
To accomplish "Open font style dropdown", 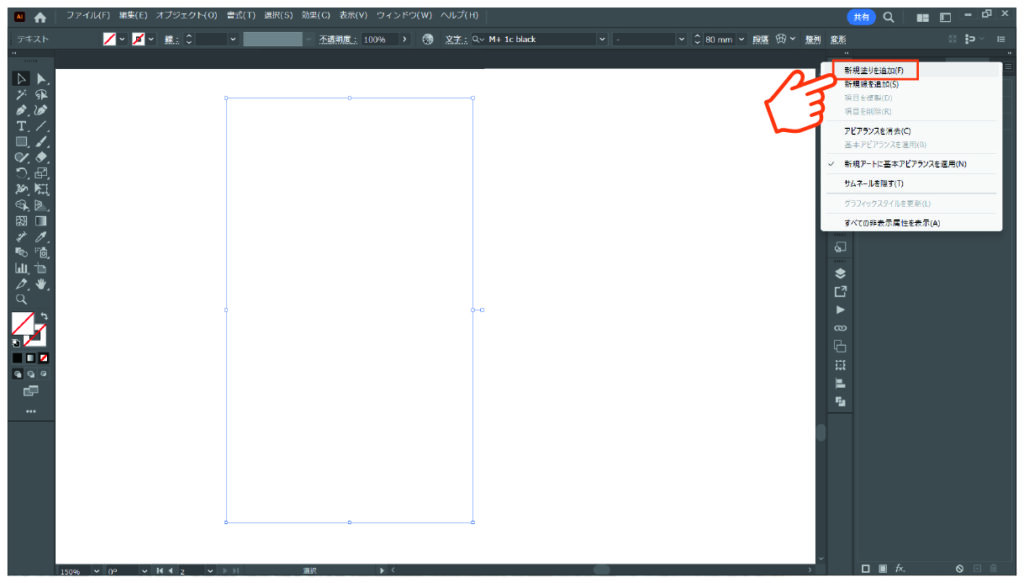I will pyautogui.click(x=681, y=39).
